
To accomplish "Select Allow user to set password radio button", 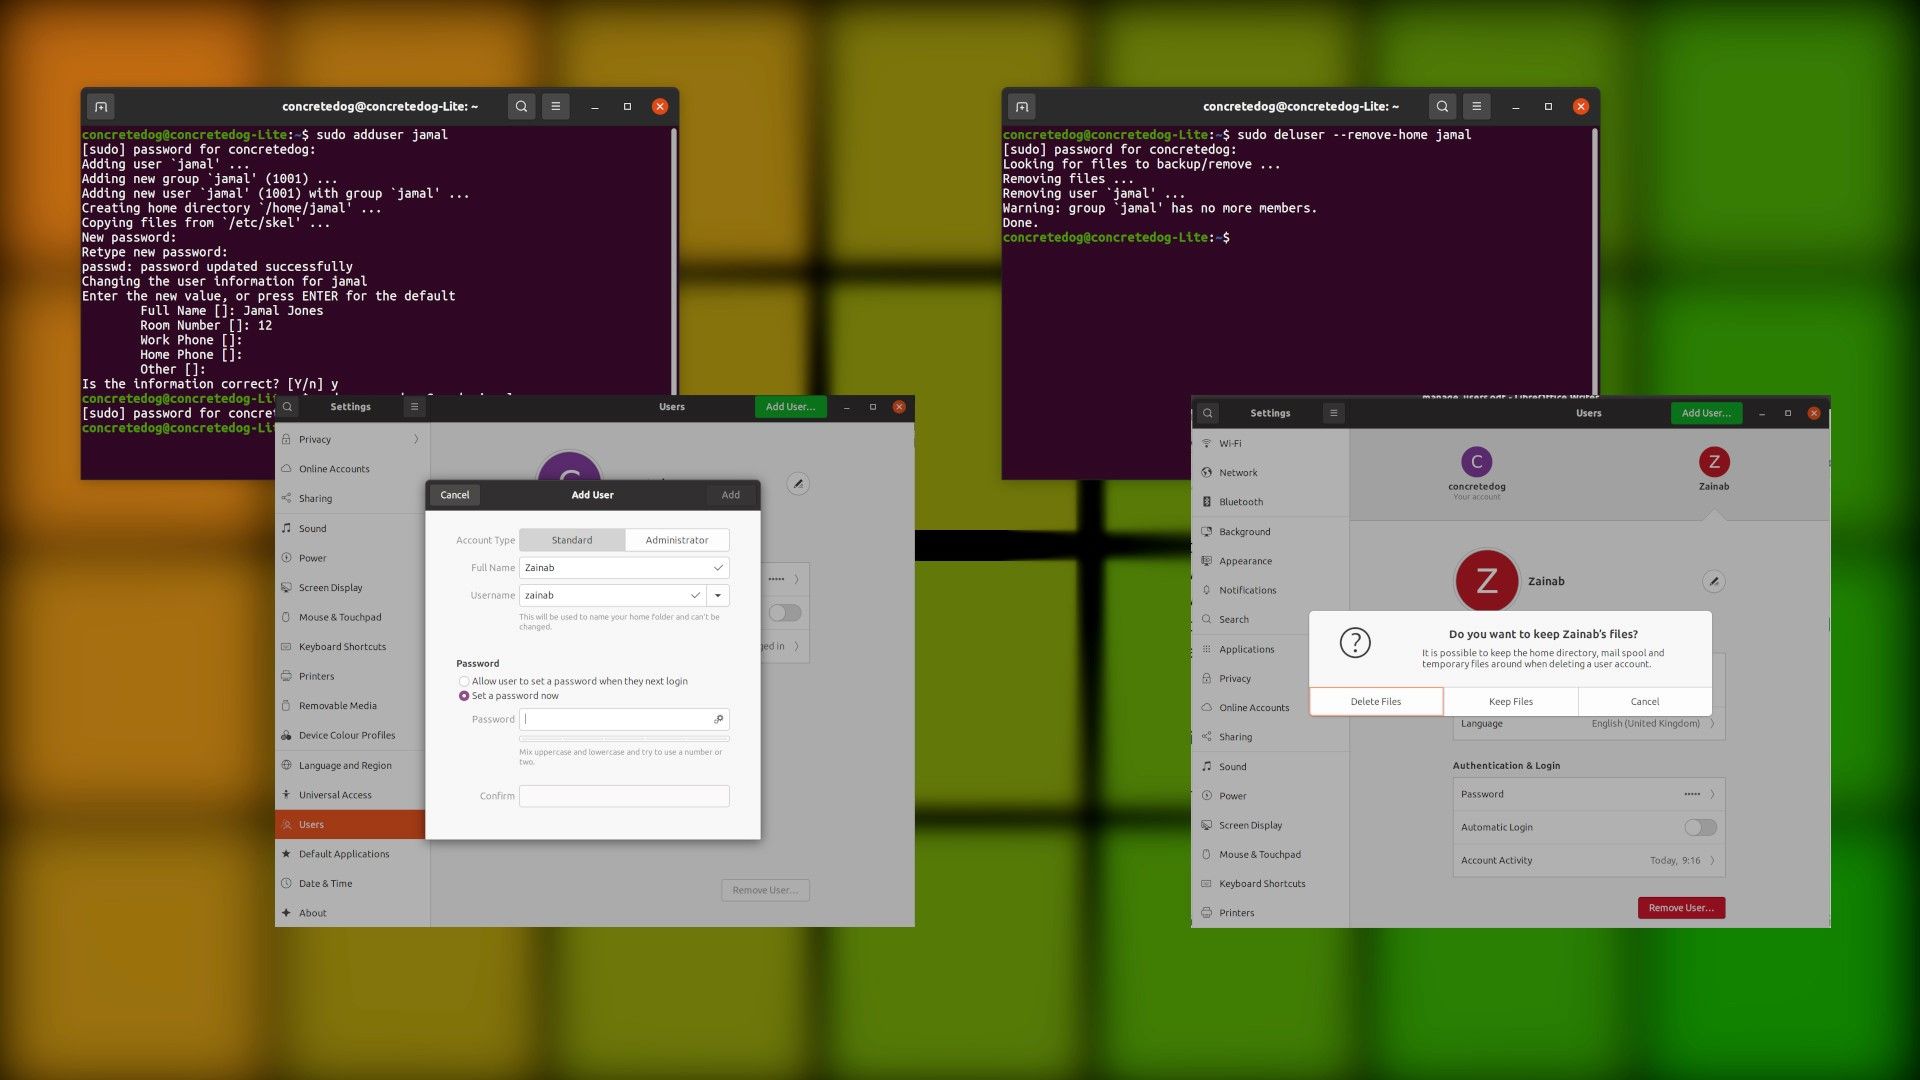I will 464,682.
